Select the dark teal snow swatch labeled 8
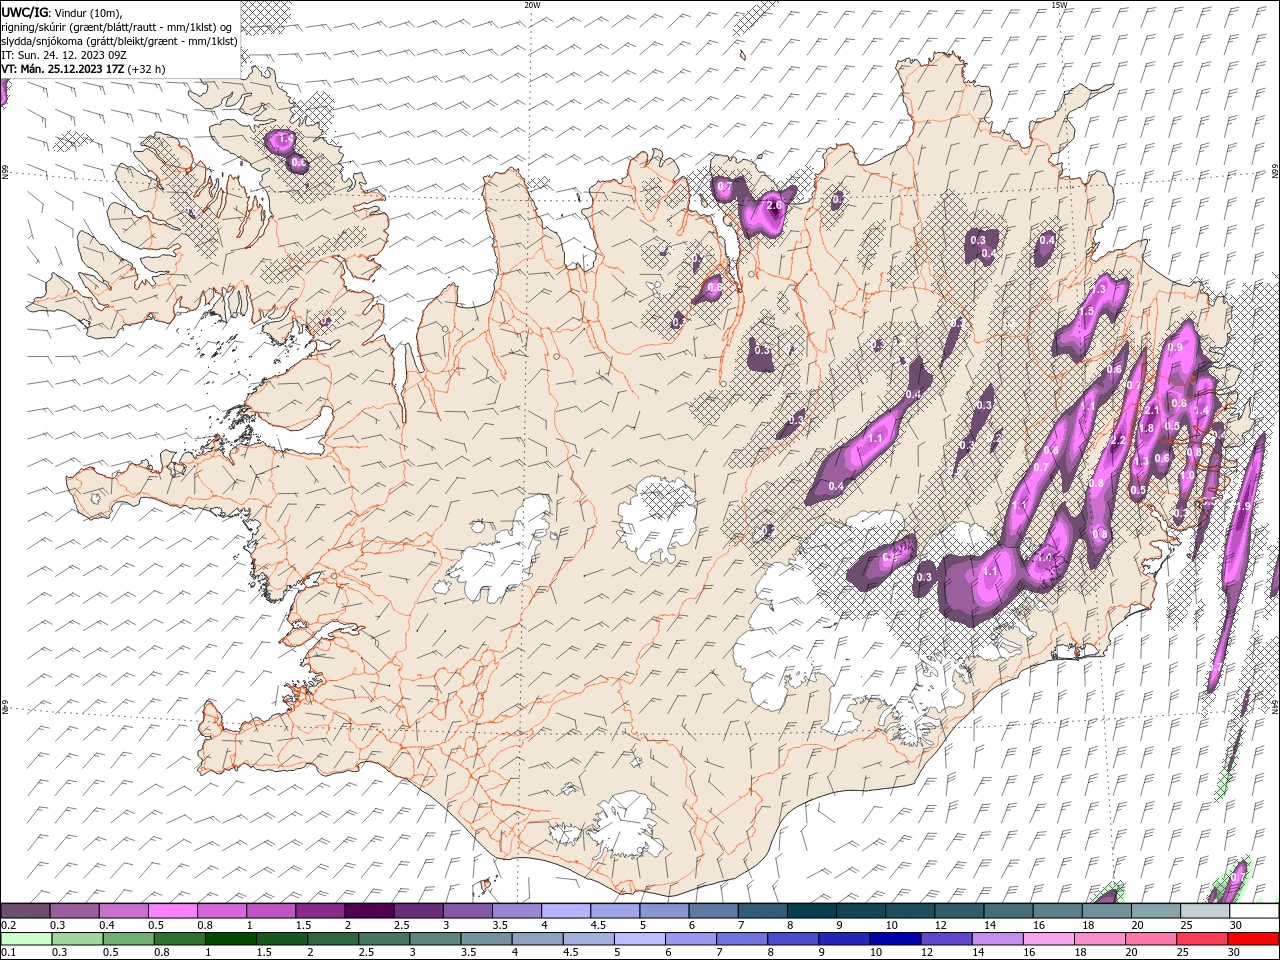Image resolution: width=1280 pixels, height=960 pixels. pos(812,911)
